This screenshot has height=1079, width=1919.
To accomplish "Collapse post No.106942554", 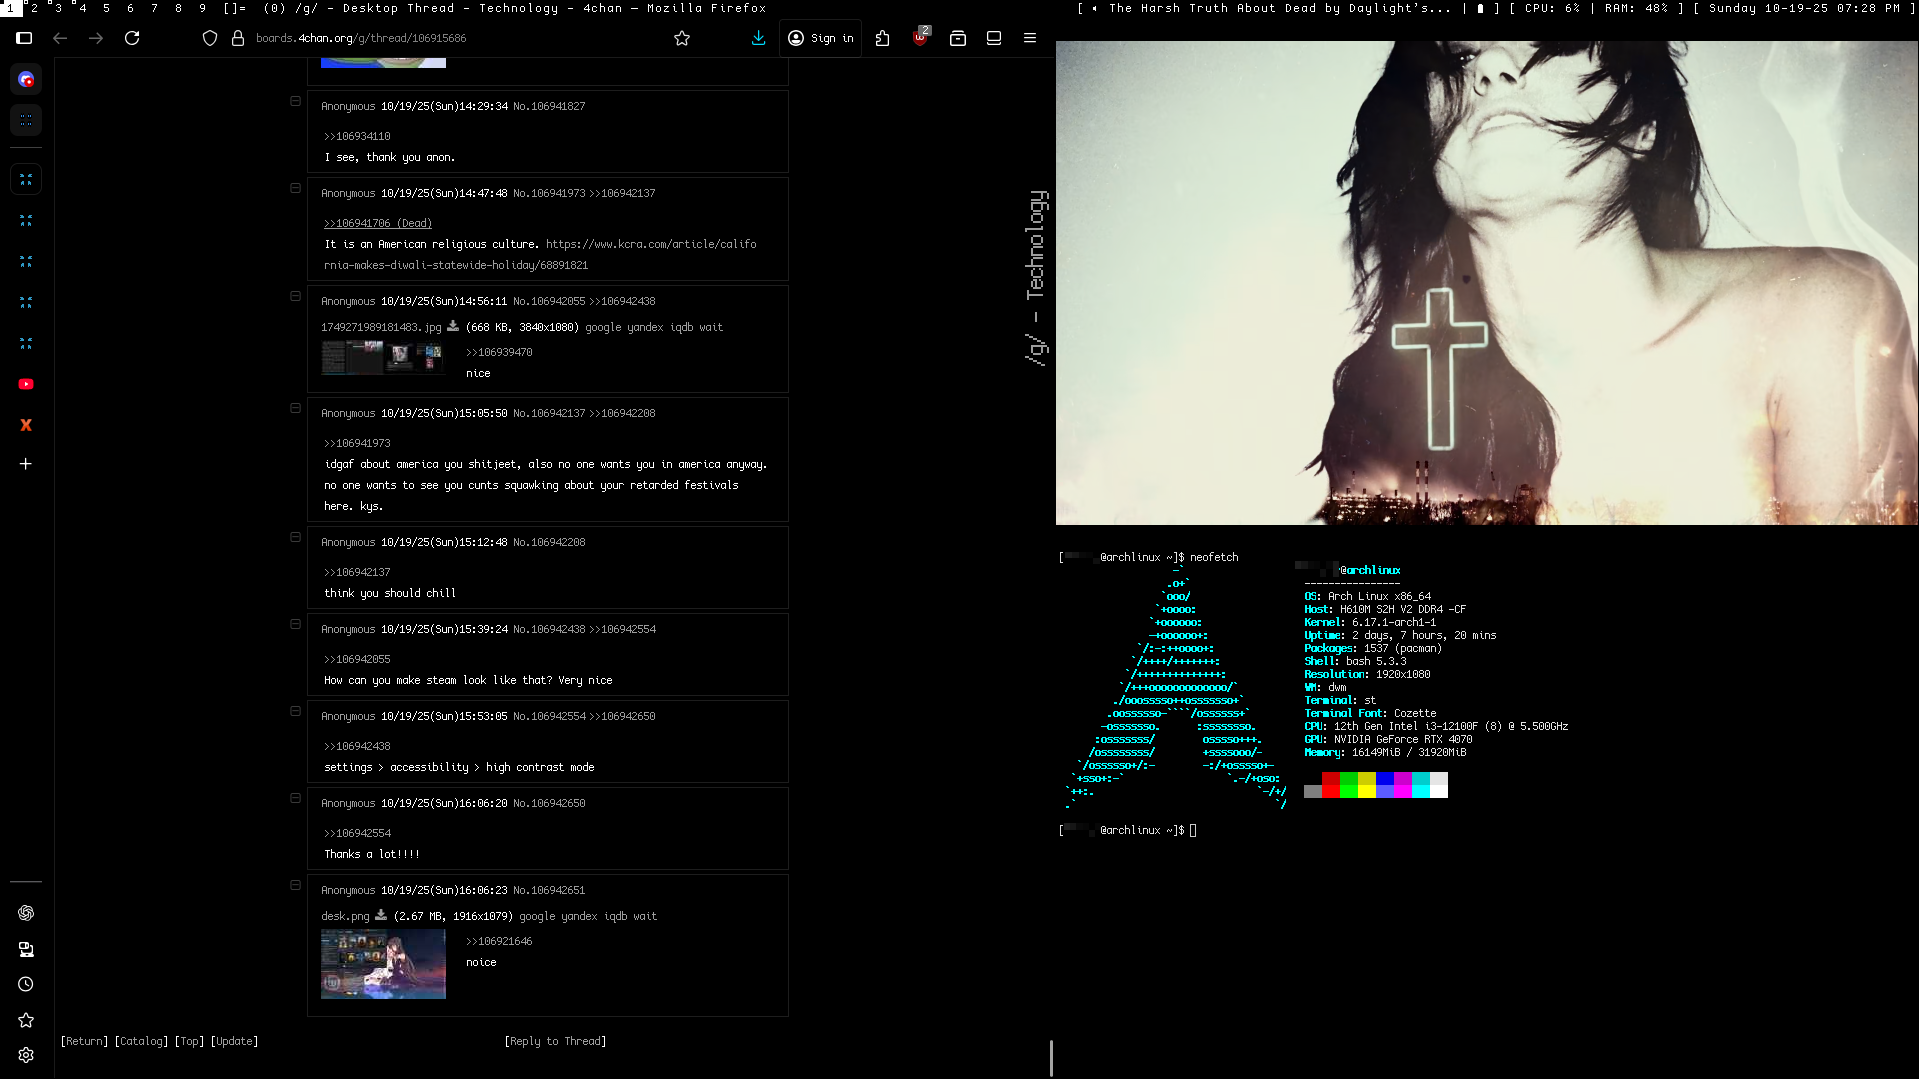I will [x=295, y=711].
